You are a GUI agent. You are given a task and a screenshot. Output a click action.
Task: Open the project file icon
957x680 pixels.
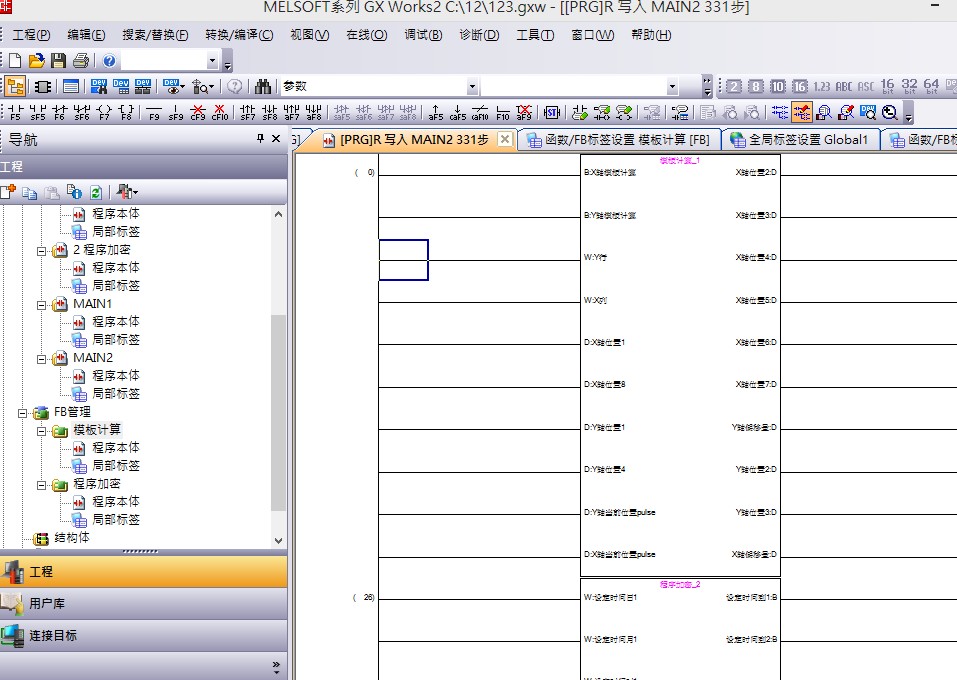coord(37,61)
